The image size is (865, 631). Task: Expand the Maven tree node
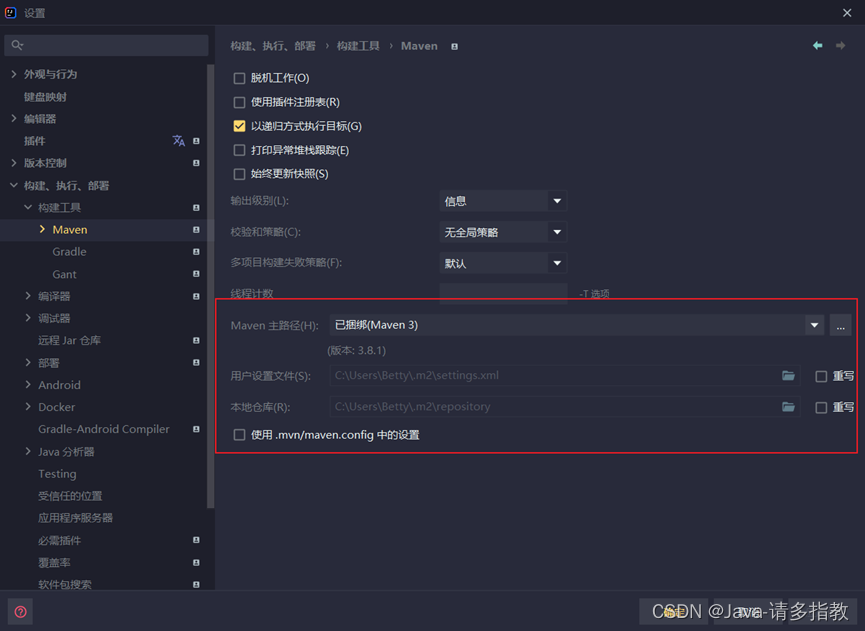tap(42, 229)
